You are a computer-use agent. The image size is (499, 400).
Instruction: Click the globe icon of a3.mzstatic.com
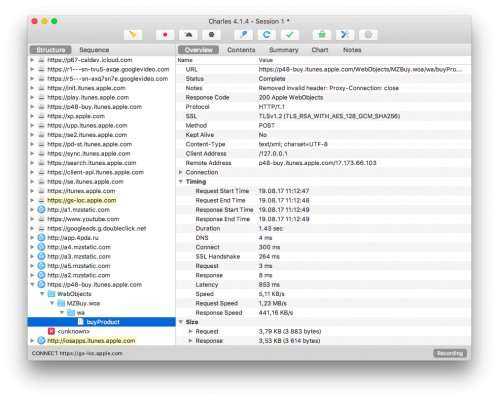[41, 256]
